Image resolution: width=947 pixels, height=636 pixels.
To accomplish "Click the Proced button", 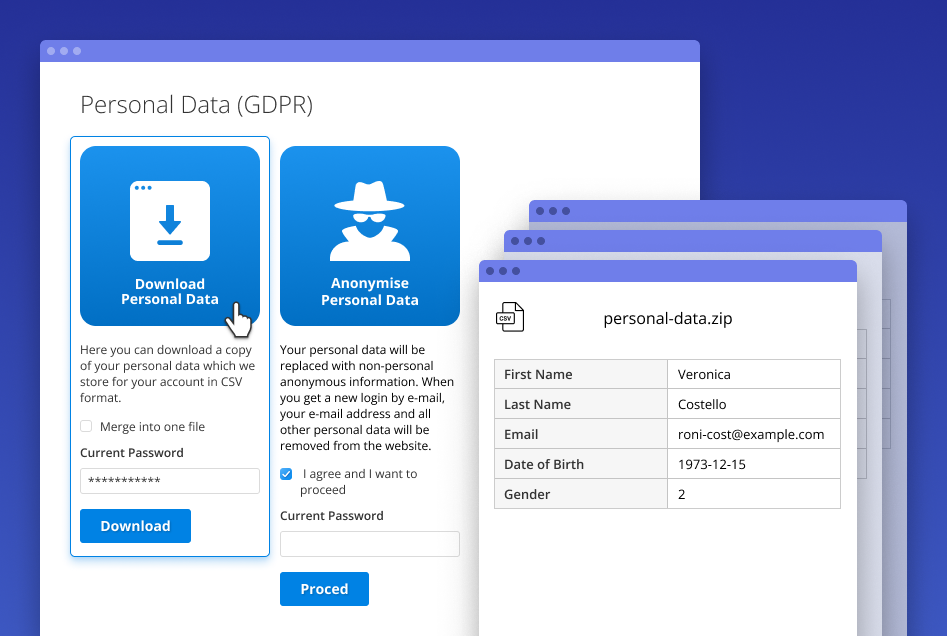I will (x=324, y=589).
